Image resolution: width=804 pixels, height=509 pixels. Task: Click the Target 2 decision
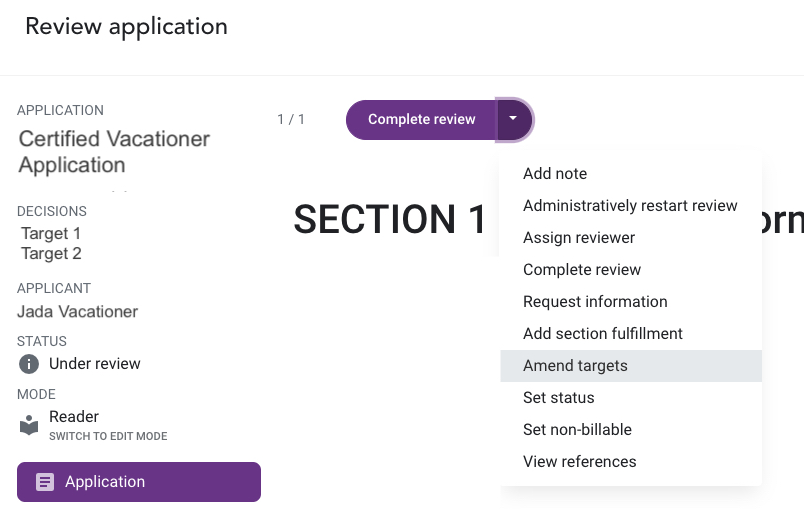pos(51,254)
